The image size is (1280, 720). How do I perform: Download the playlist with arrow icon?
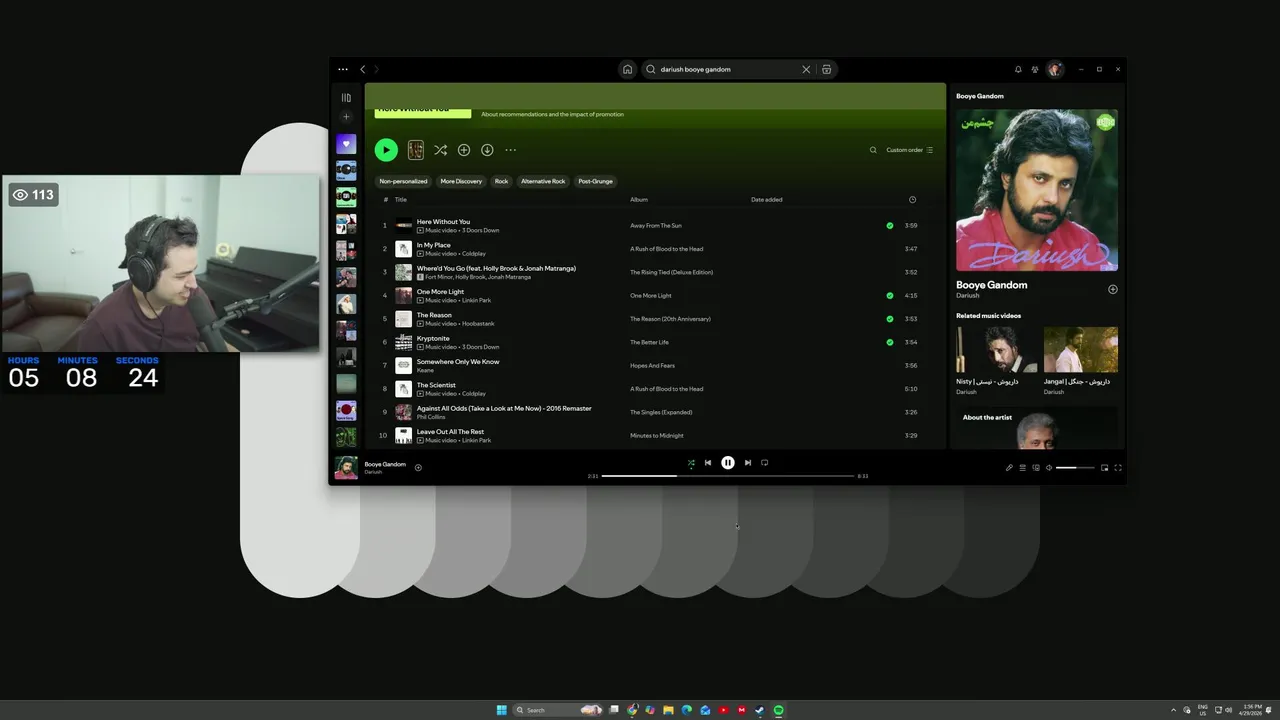pos(487,150)
